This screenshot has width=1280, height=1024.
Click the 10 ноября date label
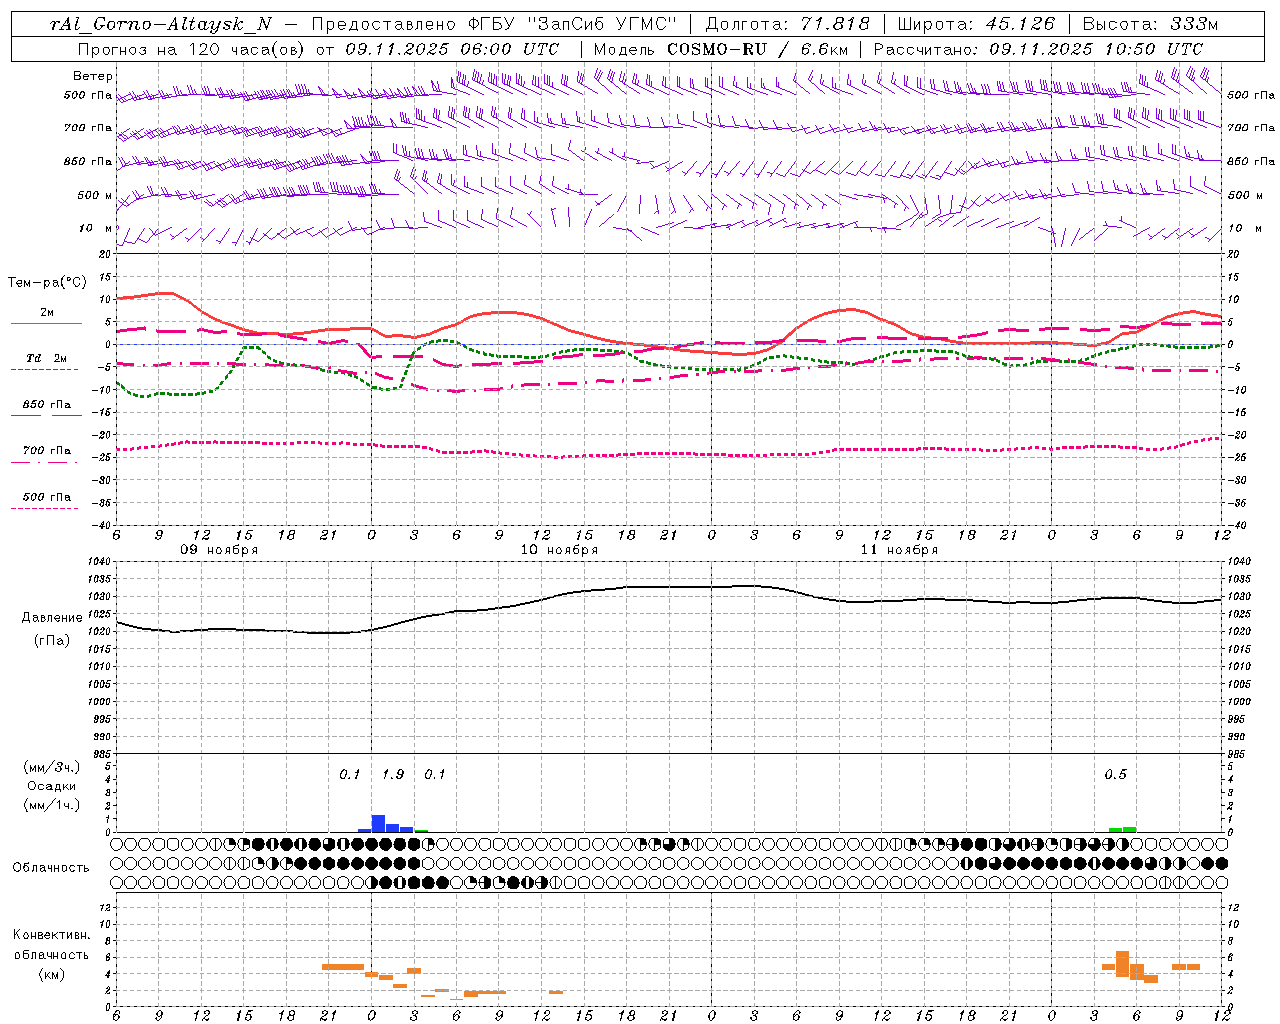[x=559, y=550]
